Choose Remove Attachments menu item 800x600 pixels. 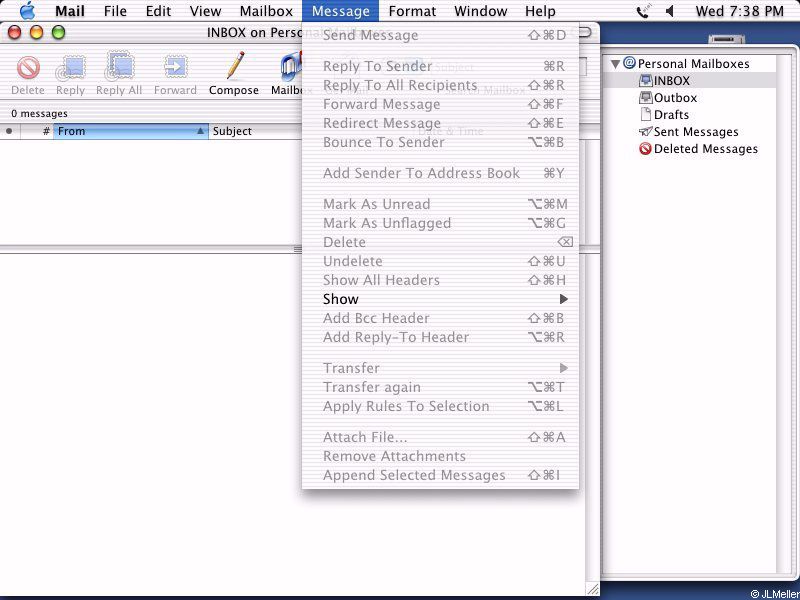tap(440, 456)
